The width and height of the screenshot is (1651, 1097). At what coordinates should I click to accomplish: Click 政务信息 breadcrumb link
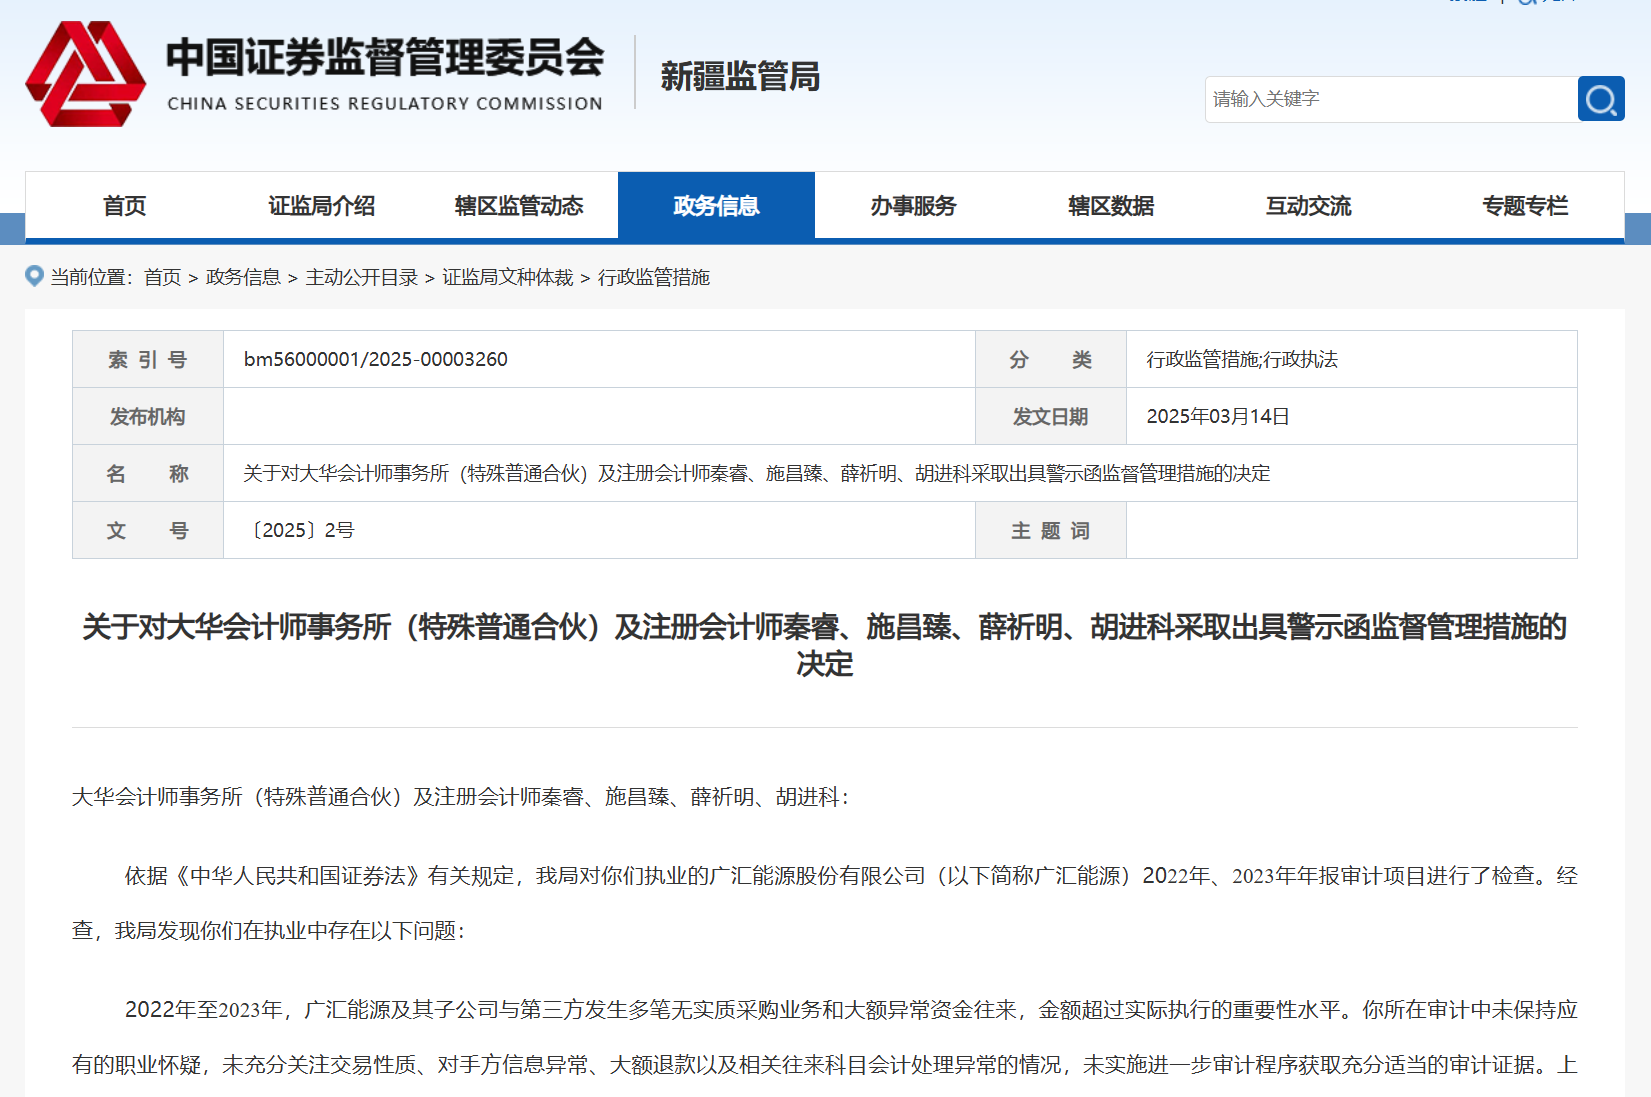243,277
